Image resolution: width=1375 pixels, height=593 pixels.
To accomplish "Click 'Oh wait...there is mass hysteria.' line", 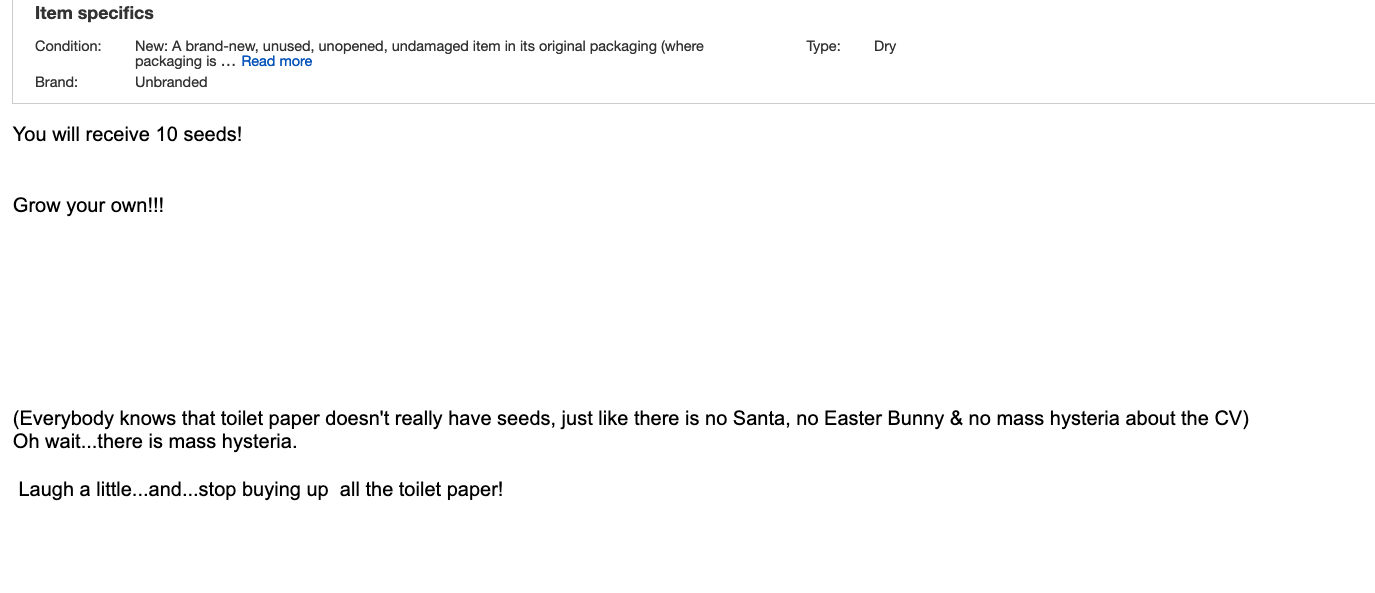I will 155,441.
